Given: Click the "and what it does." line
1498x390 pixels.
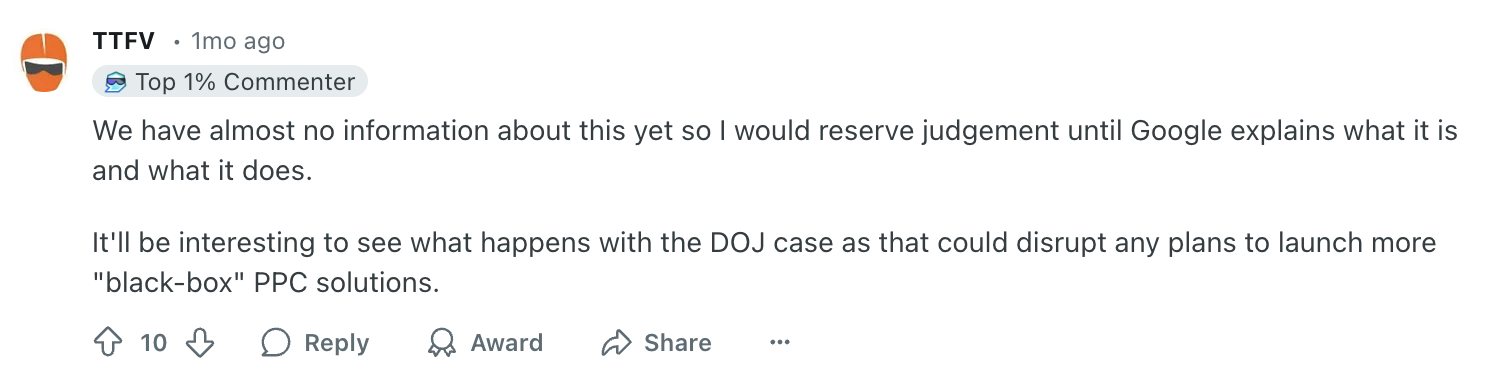Looking at the screenshot, I should [203, 171].
